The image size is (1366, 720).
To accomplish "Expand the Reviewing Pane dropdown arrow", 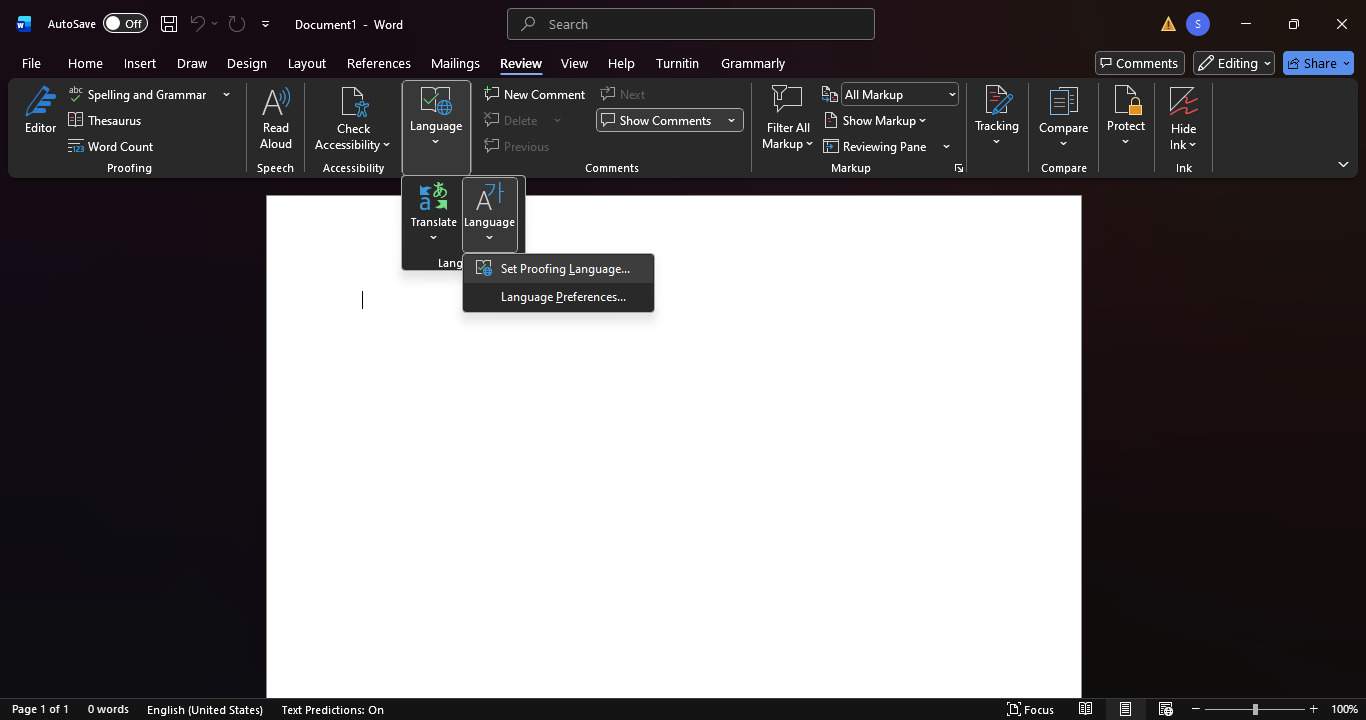I will pyautogui.click(x=946, y=147).
